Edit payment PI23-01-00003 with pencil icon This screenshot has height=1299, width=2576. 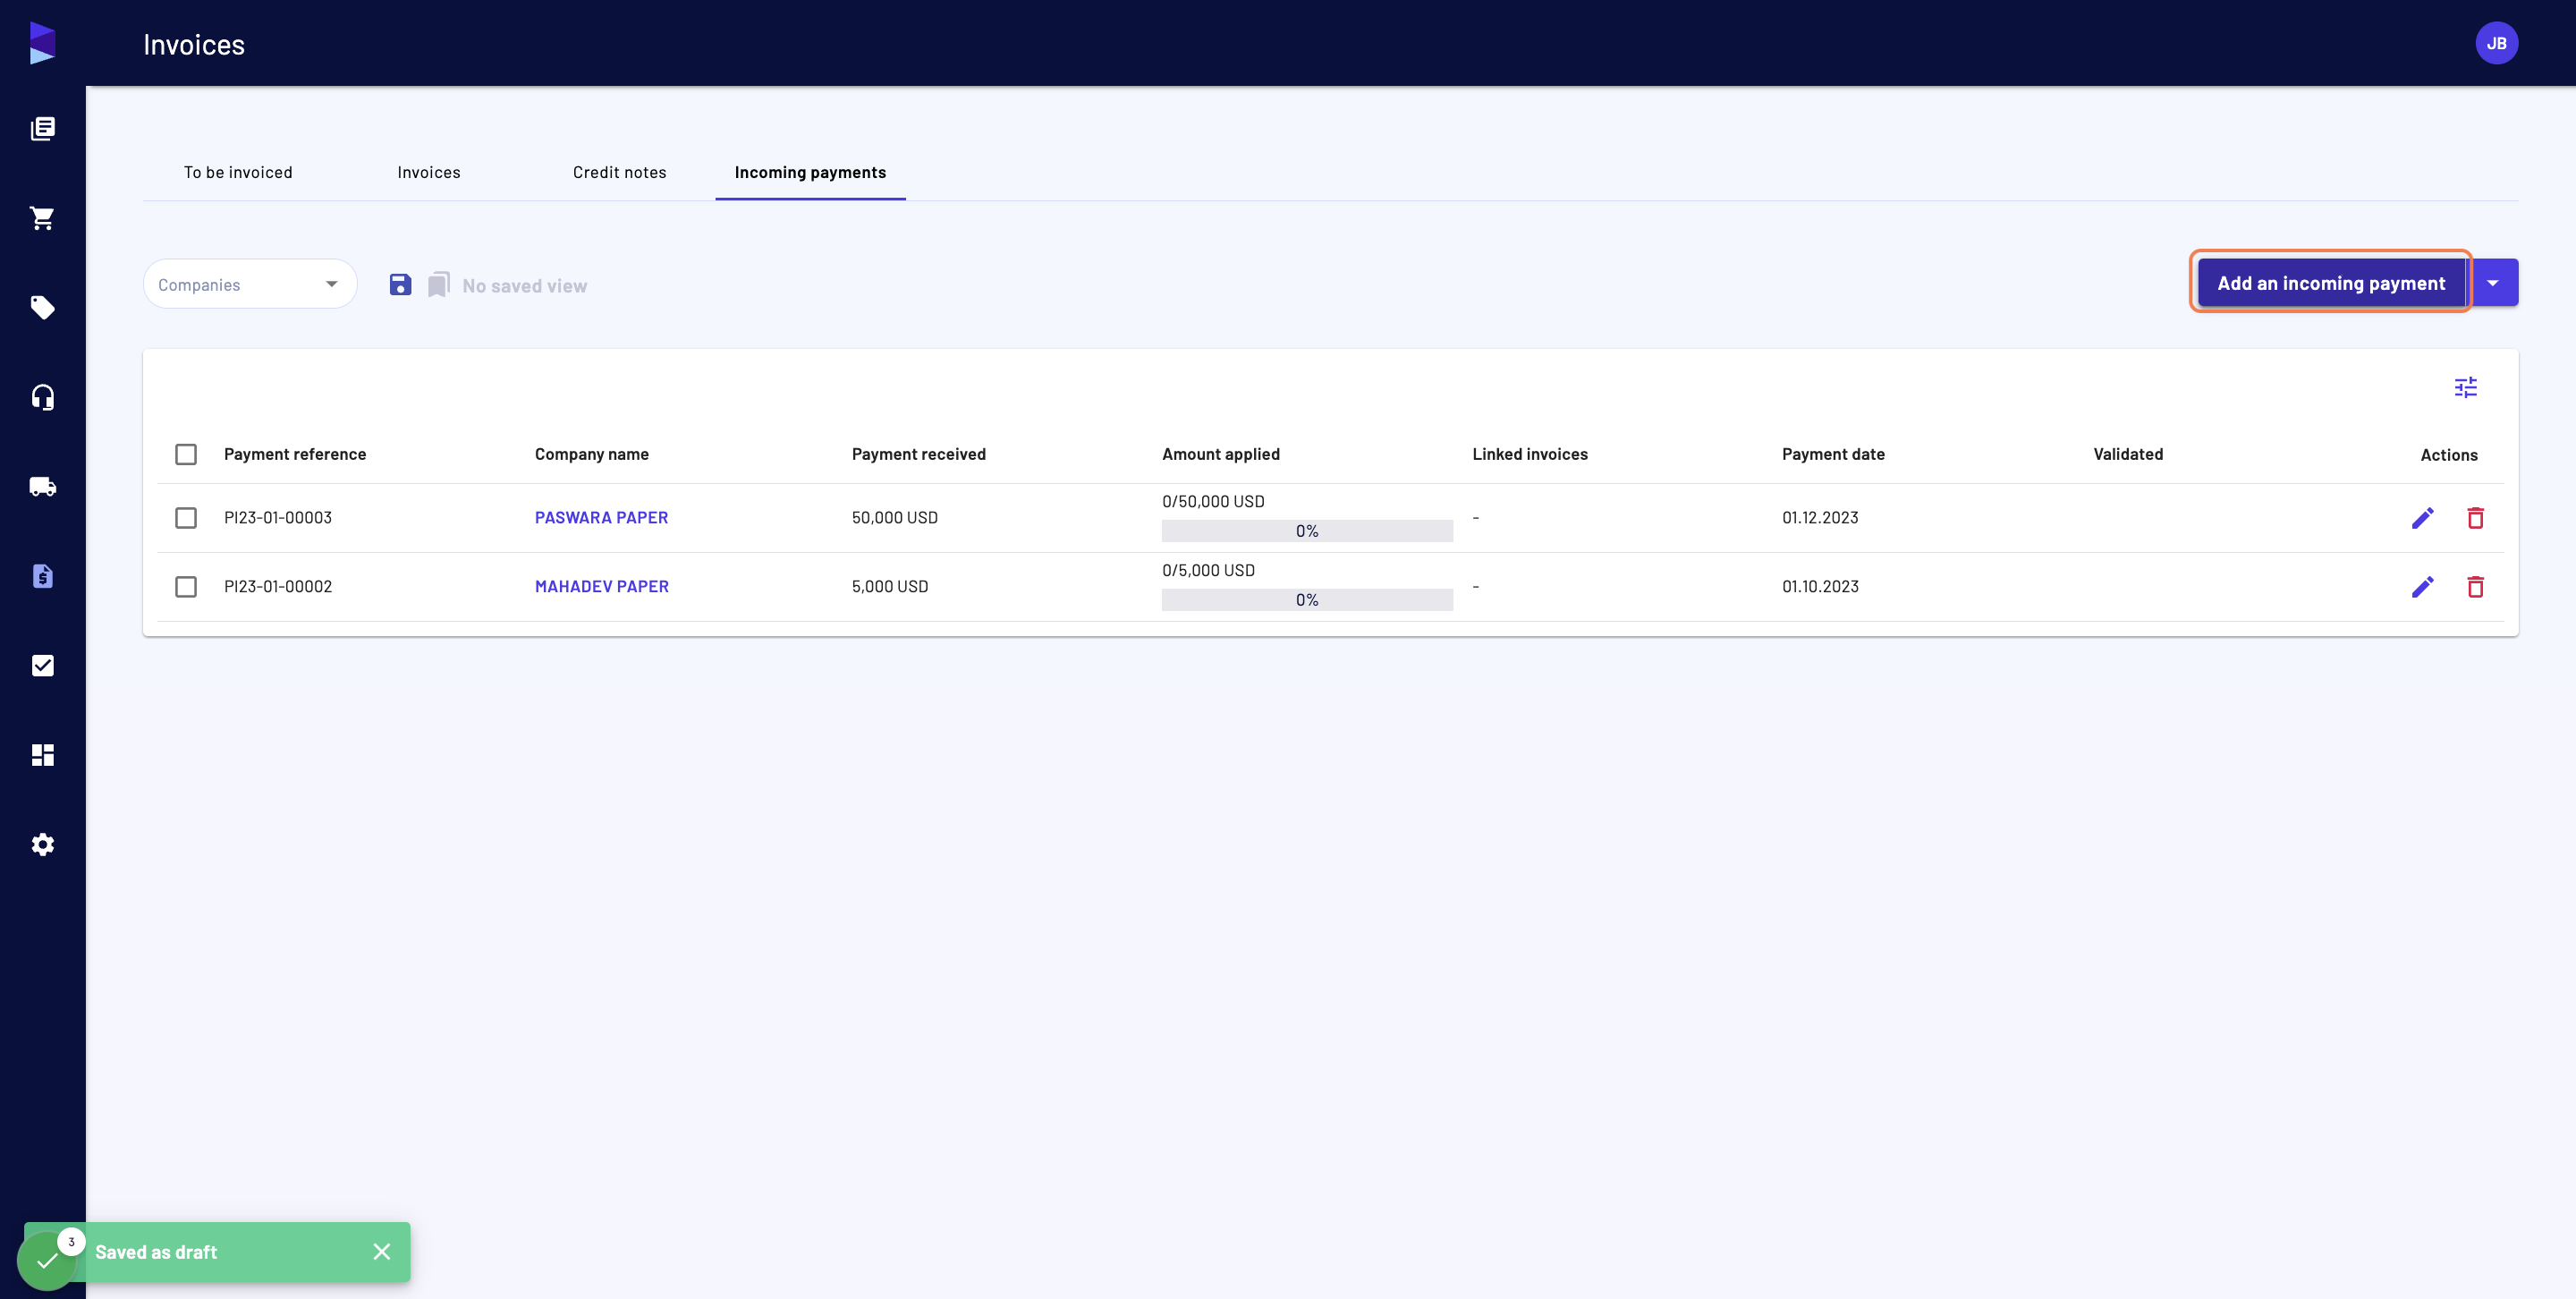point(2422,518)
